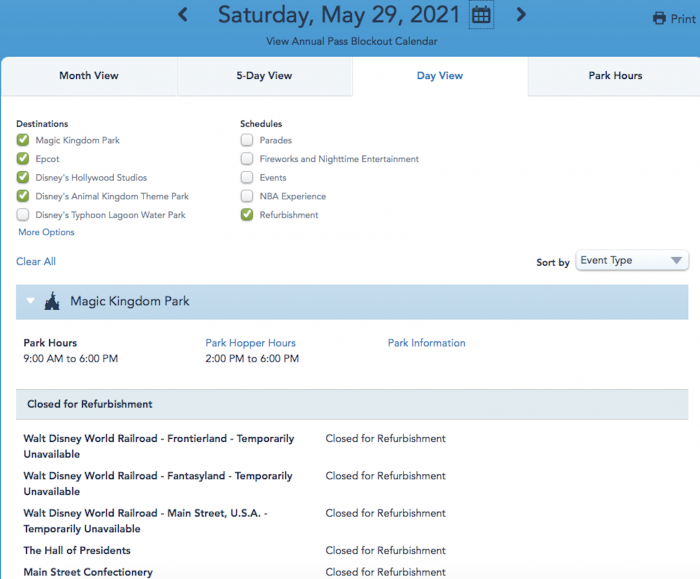Click the Clear All link
700x579 pixels.
click(x=36, y=262)
